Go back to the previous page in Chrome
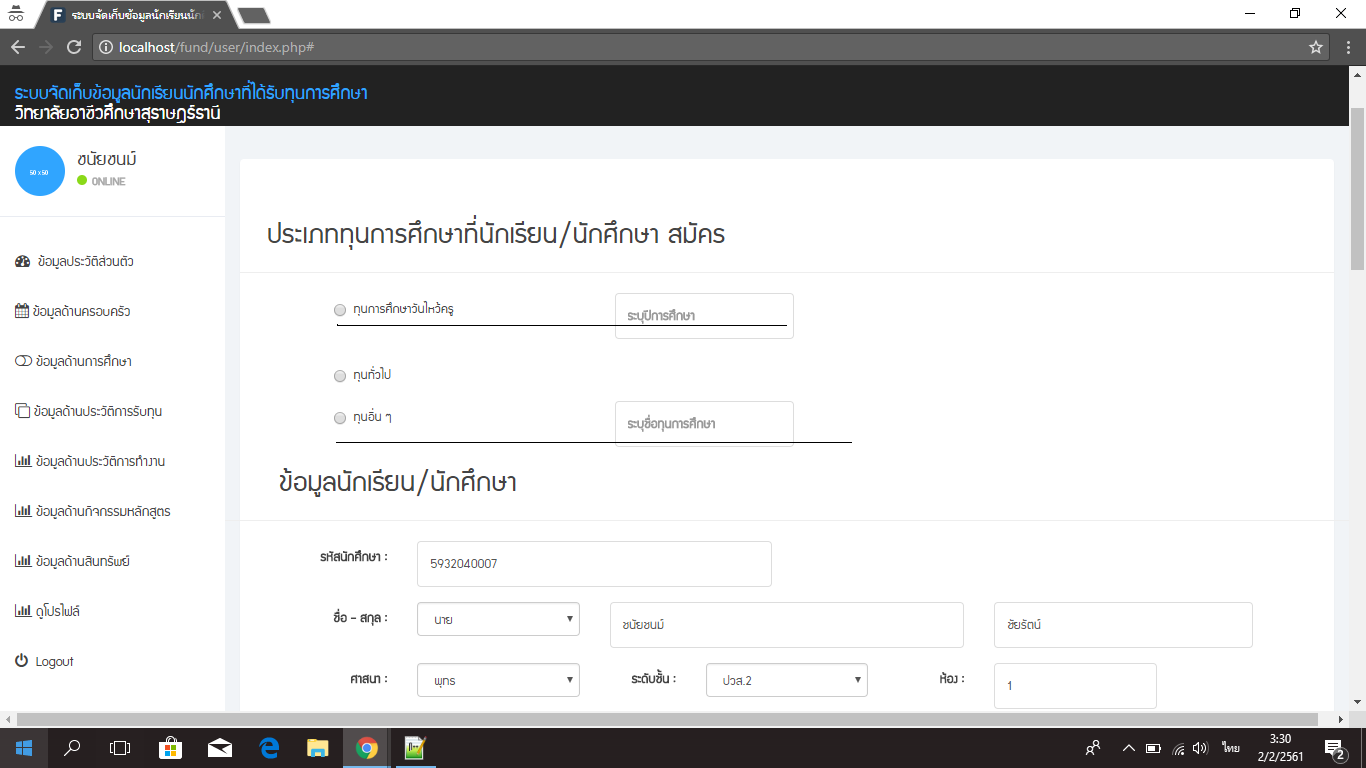1366x768 pixels. [x=17, y=47]
